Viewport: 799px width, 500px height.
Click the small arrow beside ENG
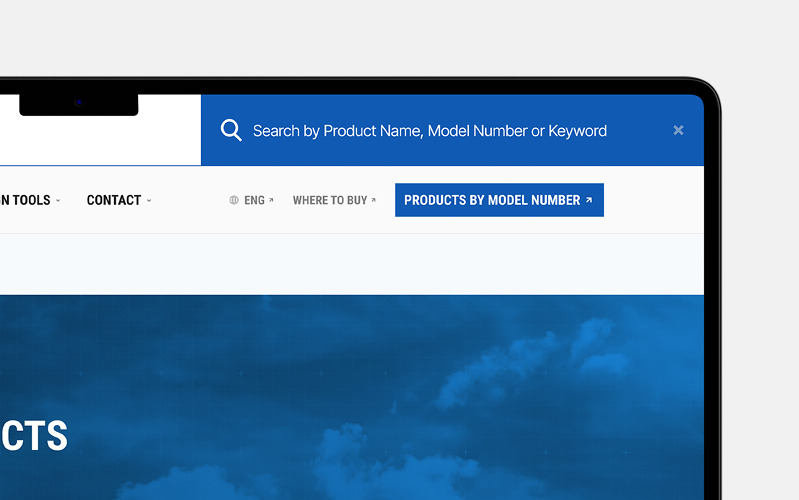[271, 200]
